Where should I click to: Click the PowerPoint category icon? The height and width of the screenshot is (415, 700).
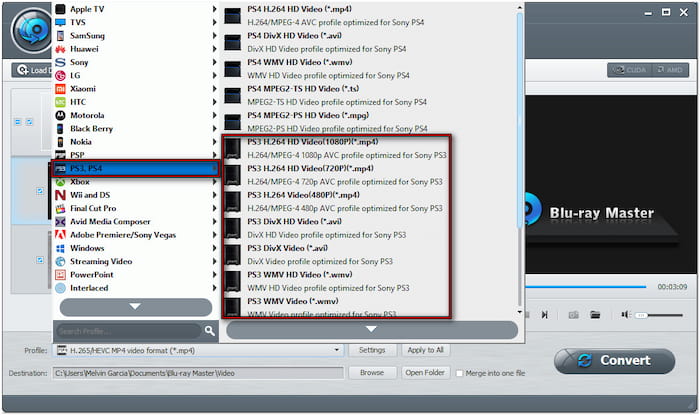coord(60,274)
